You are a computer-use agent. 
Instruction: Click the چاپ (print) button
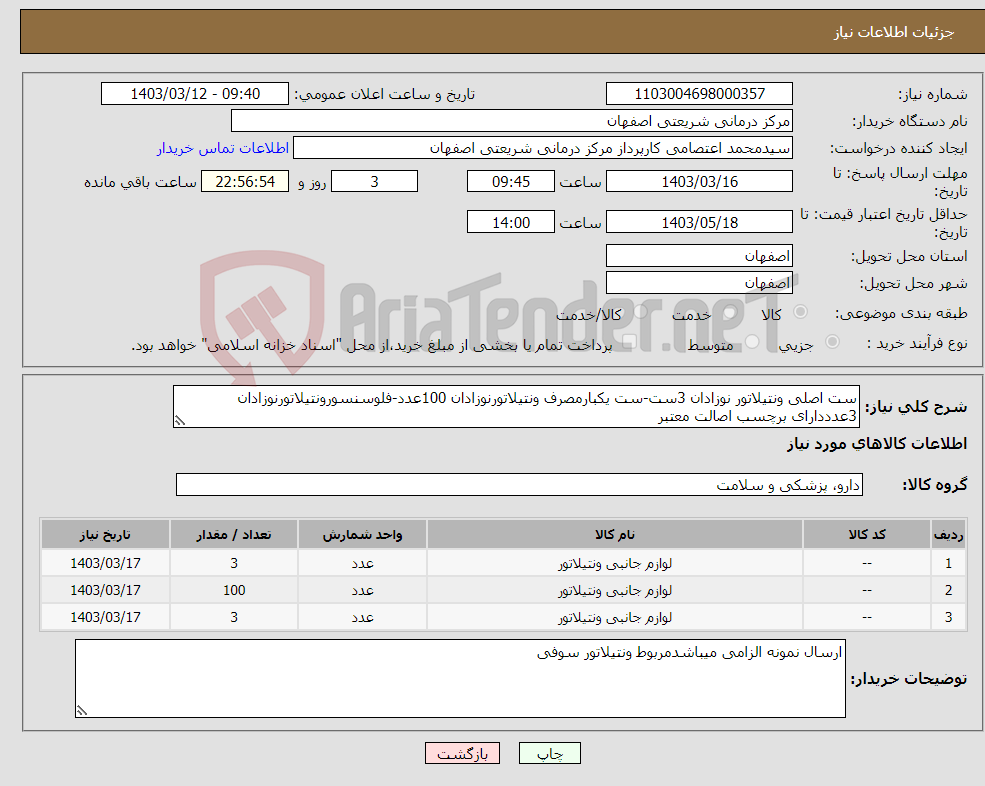tap(550, 753)
